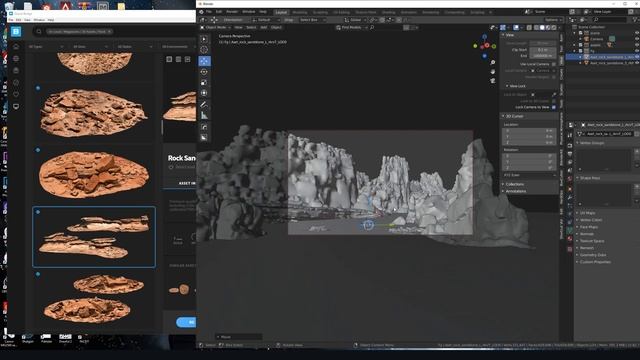
Task: Click the Bridge home sidebar icon
Action: pyautogui.click(x=16, y=47)
